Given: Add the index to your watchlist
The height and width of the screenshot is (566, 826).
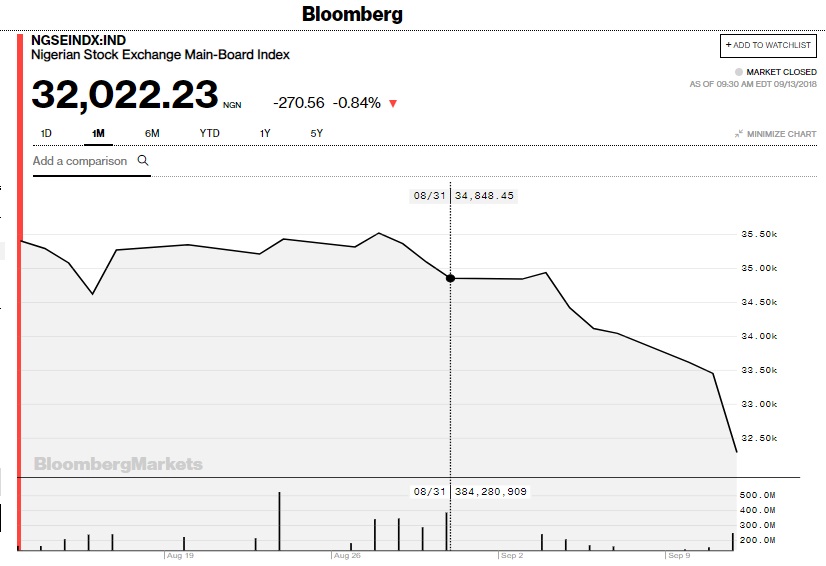Looking at the screenshot, I should pyautogui.click(x=768, y=46).
